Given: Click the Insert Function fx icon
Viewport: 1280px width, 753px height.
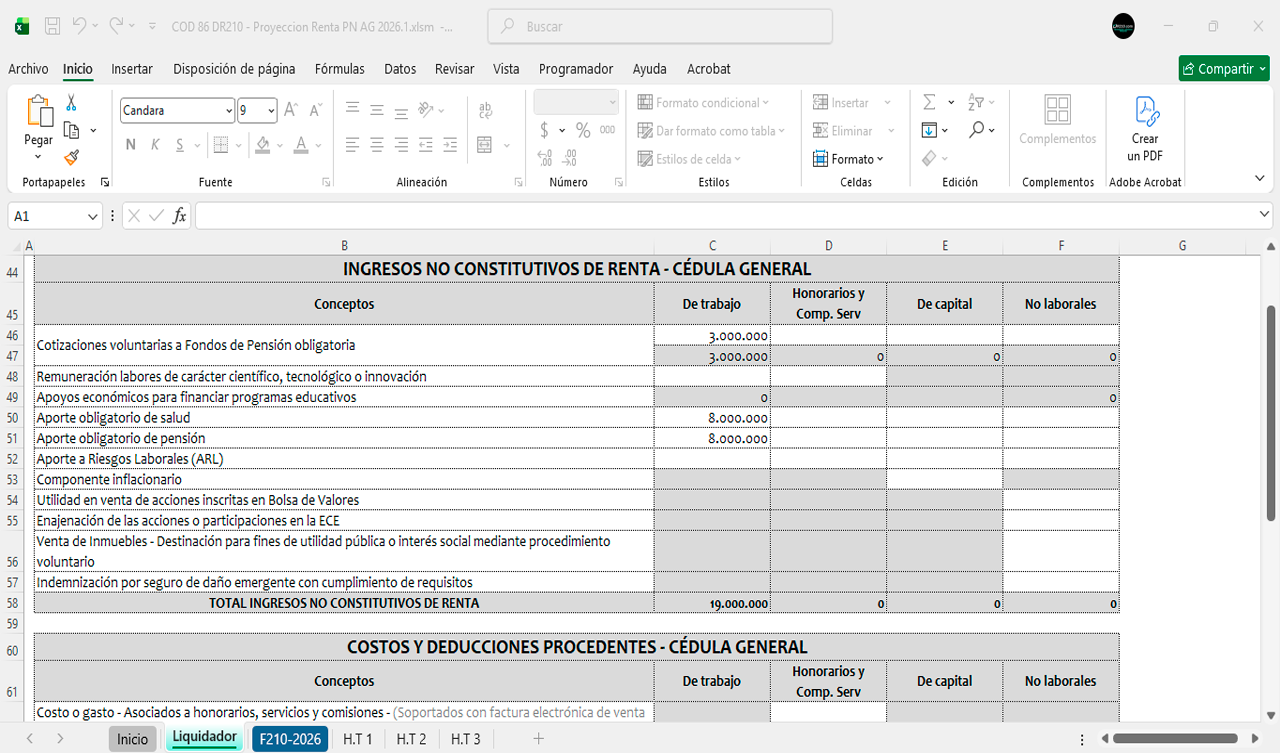Looking at the screenshot, I should (x=179, y=216).
